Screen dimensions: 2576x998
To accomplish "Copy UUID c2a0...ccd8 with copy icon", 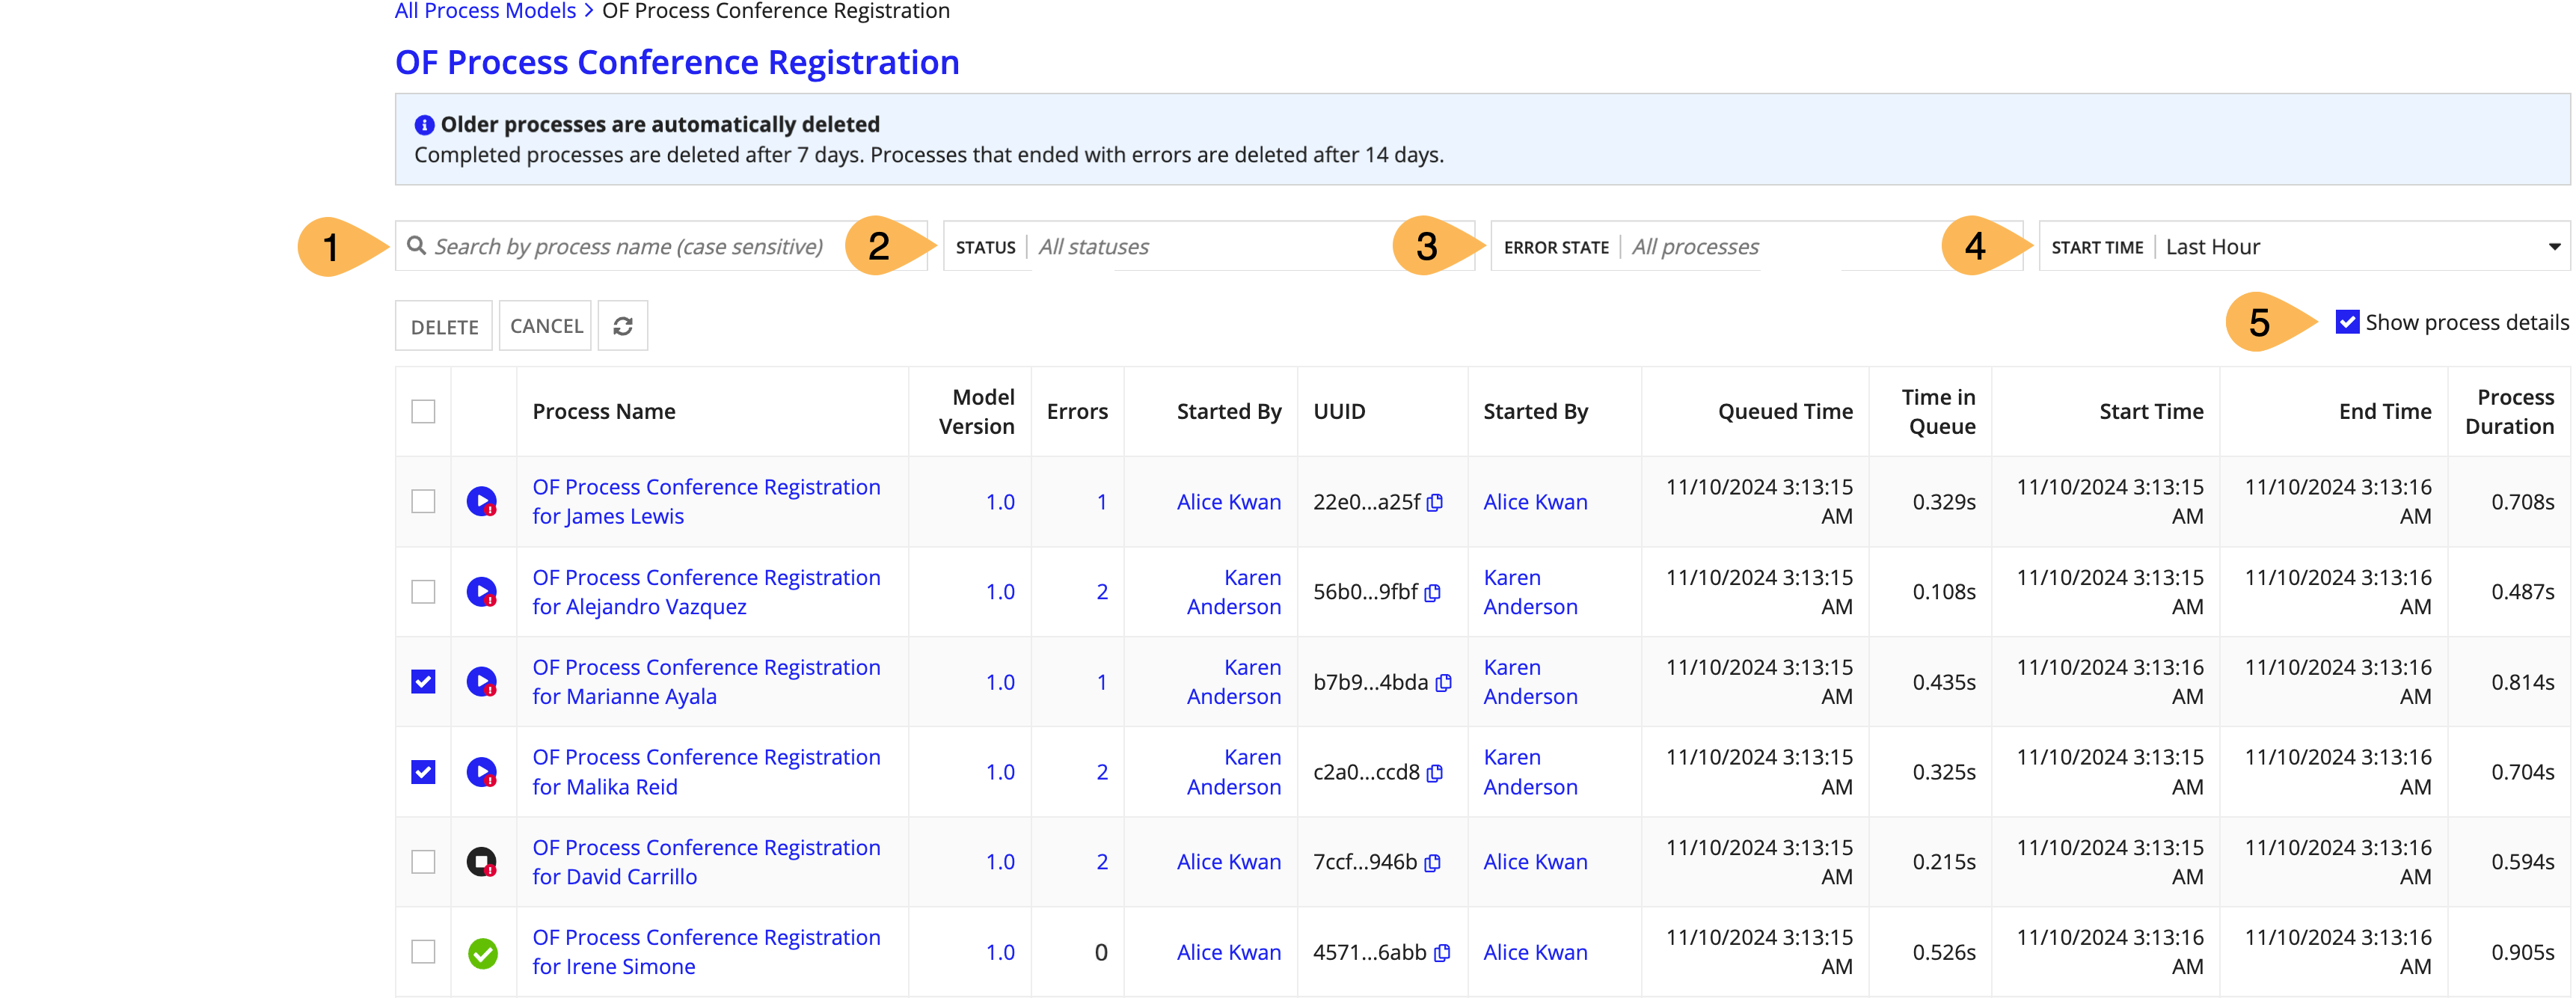I will (1435, 772).
